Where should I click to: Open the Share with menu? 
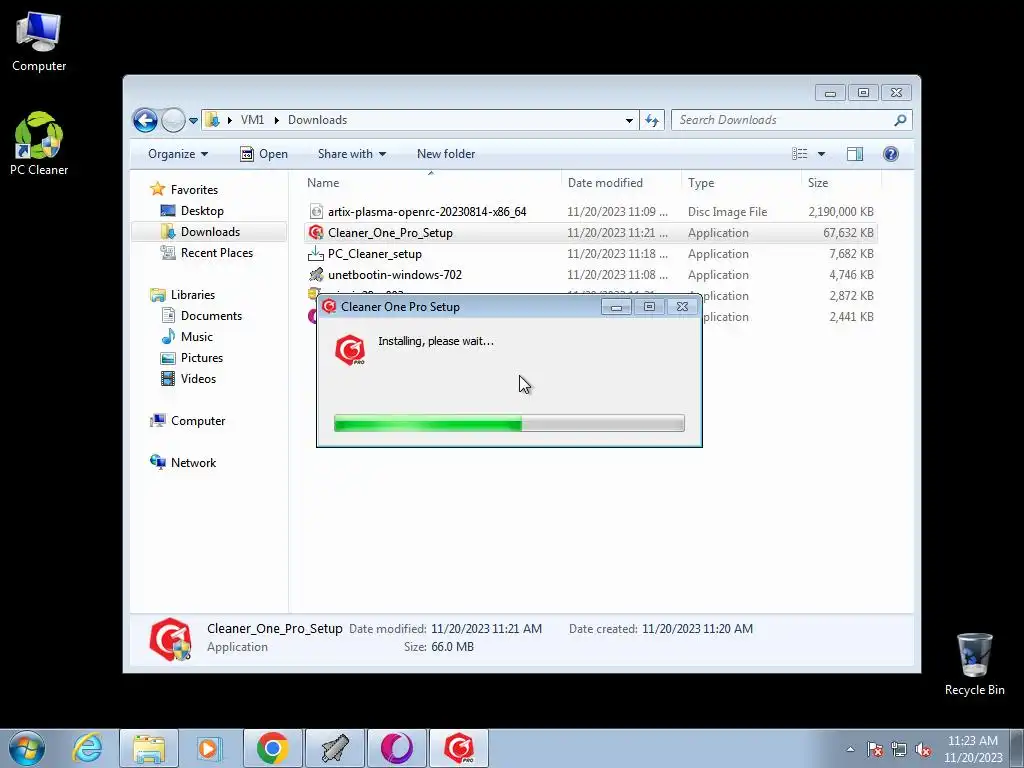tap(351, 154)
